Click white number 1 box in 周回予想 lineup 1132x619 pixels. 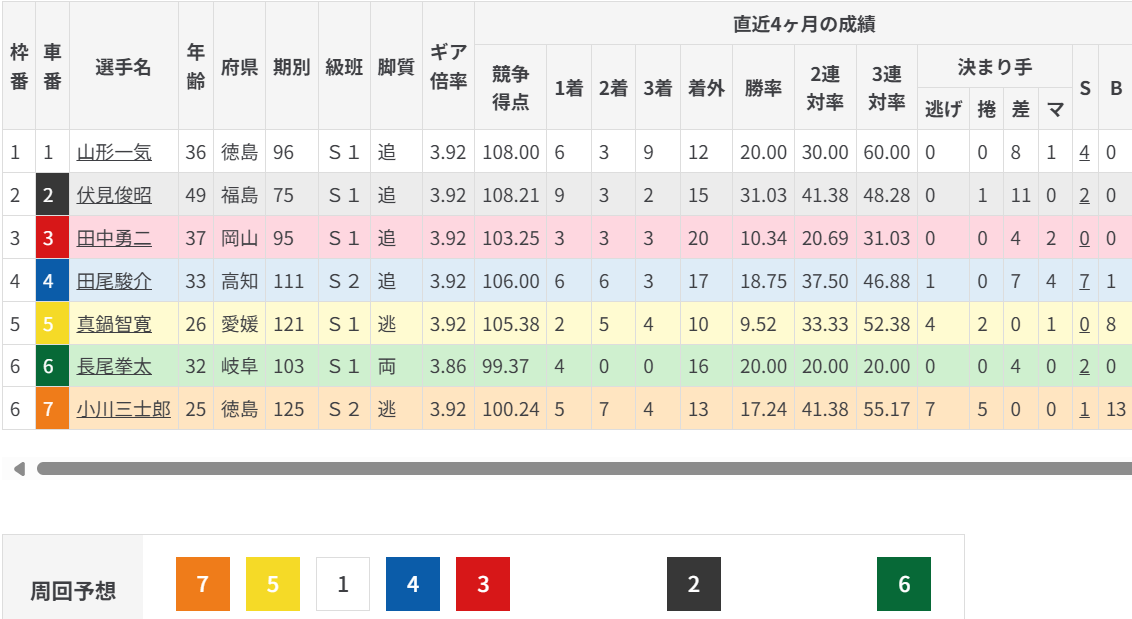coord(343,584)
